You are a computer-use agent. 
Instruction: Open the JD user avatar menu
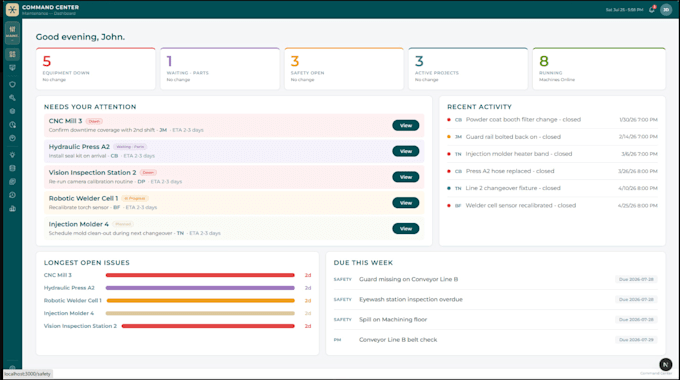click(x=666, y=9)
